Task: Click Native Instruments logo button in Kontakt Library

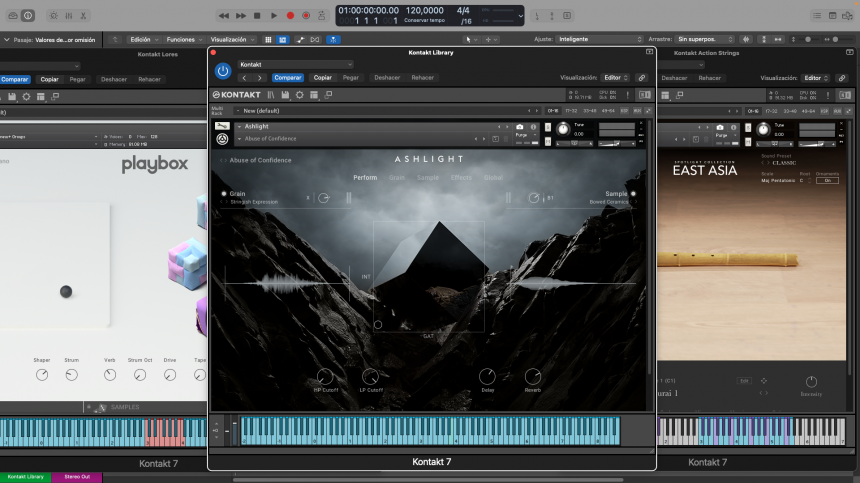Action: point(644,95)
